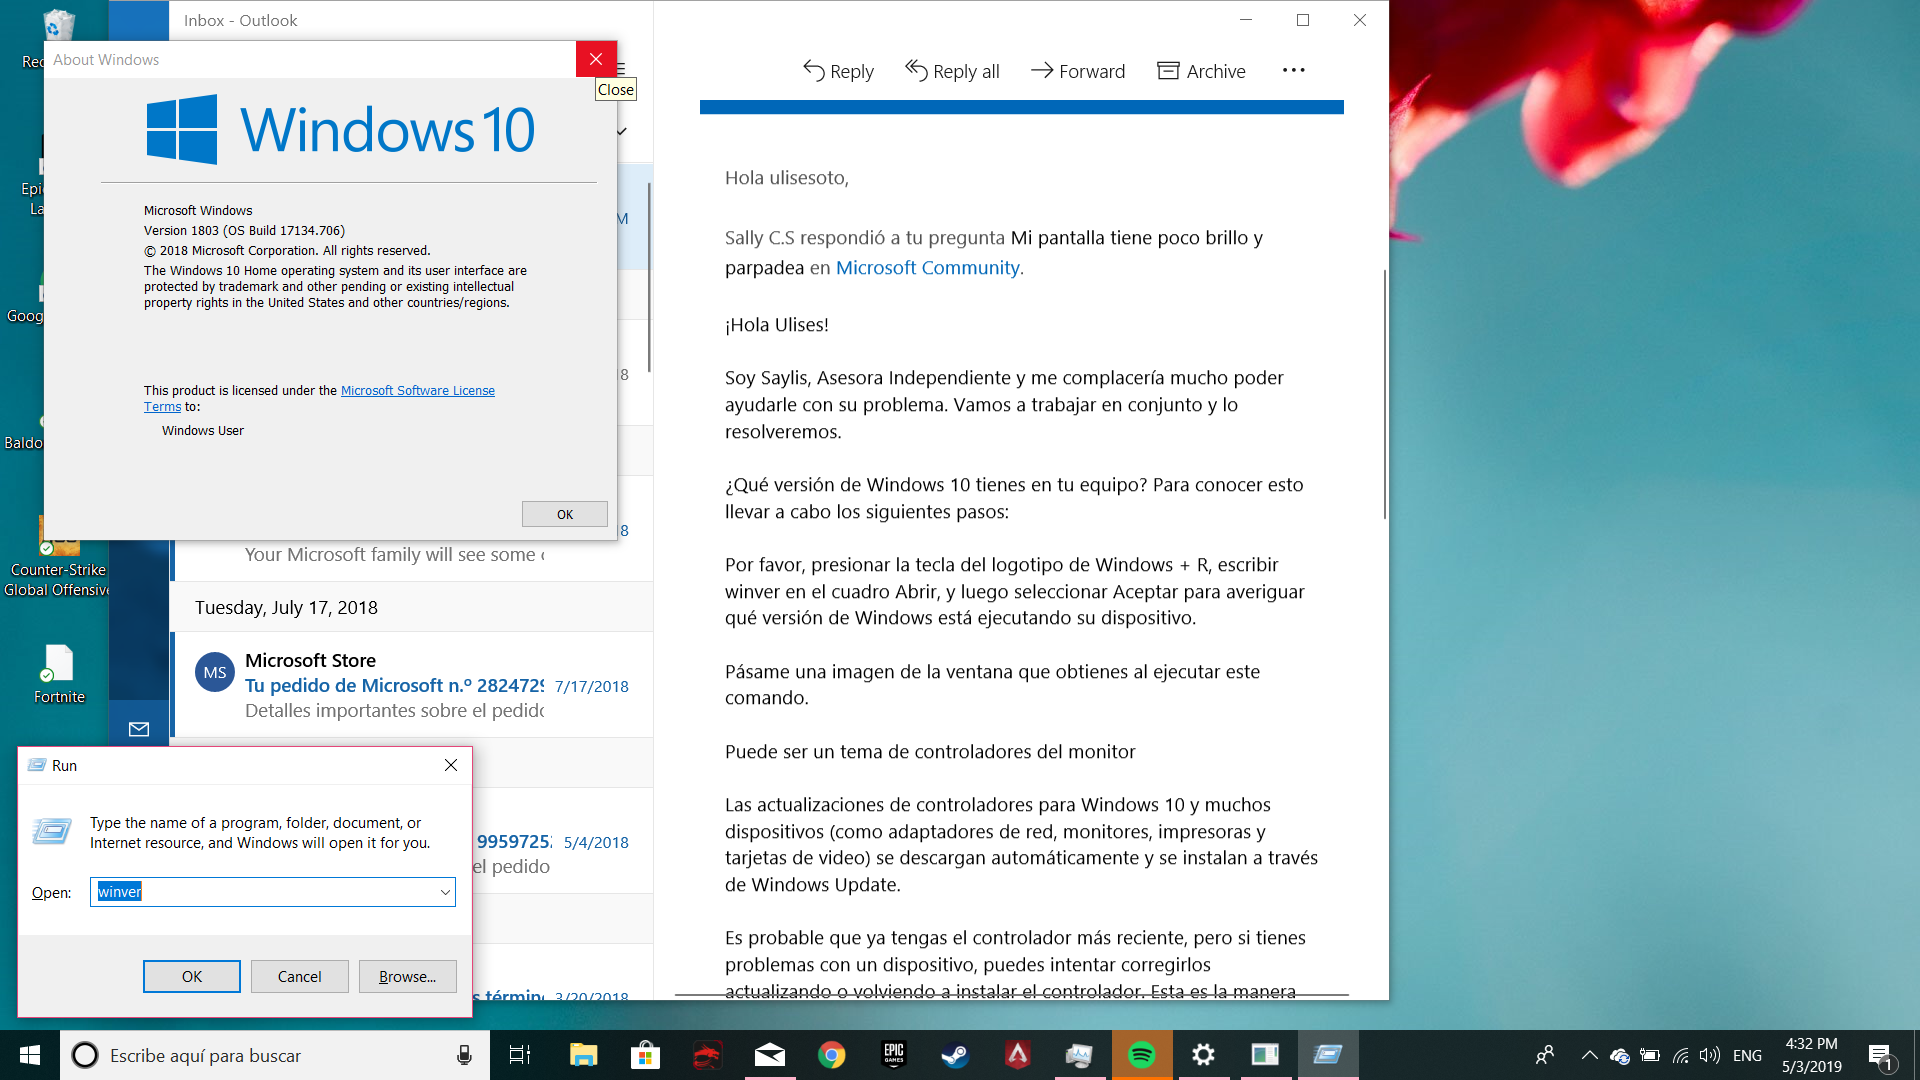Click the Mail icon in Outlook sidebar
Viewport: 1920px width, 1080px height.
pos(139,729)
